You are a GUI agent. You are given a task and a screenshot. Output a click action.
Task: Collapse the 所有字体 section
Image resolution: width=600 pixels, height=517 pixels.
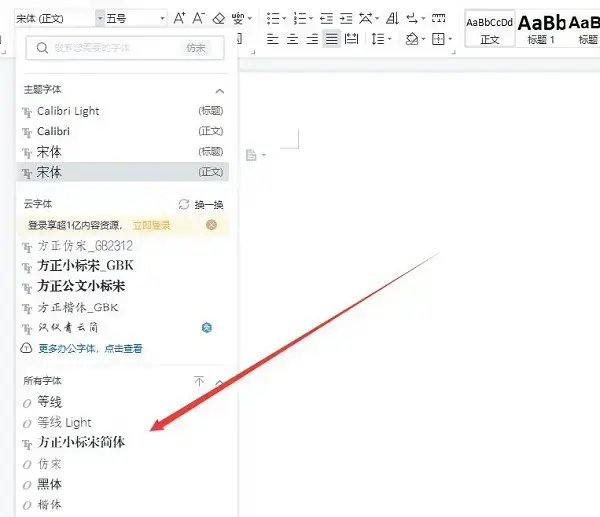220,382
